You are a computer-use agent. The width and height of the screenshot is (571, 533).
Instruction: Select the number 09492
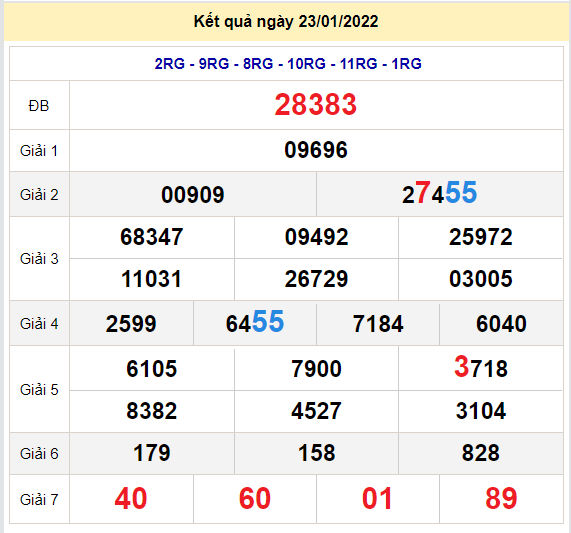tap(316, 237)
